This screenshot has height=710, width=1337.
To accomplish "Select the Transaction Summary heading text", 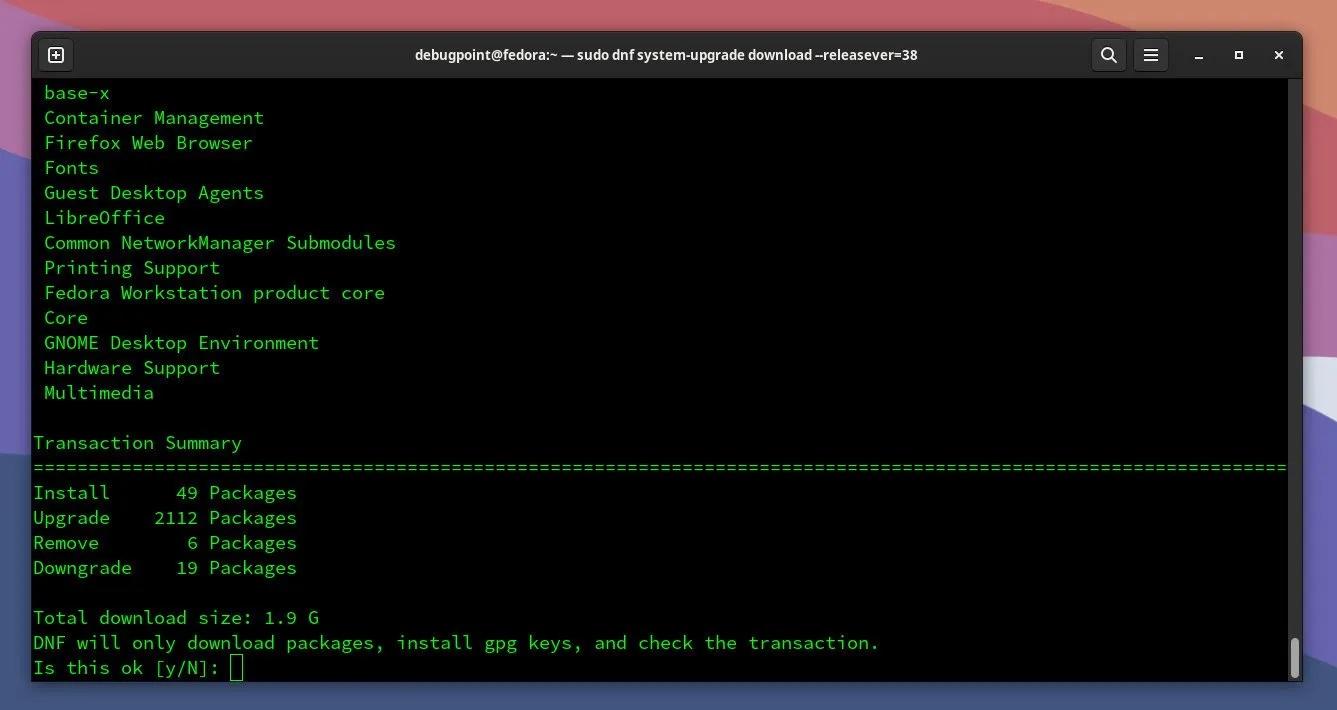I will 137,442.
